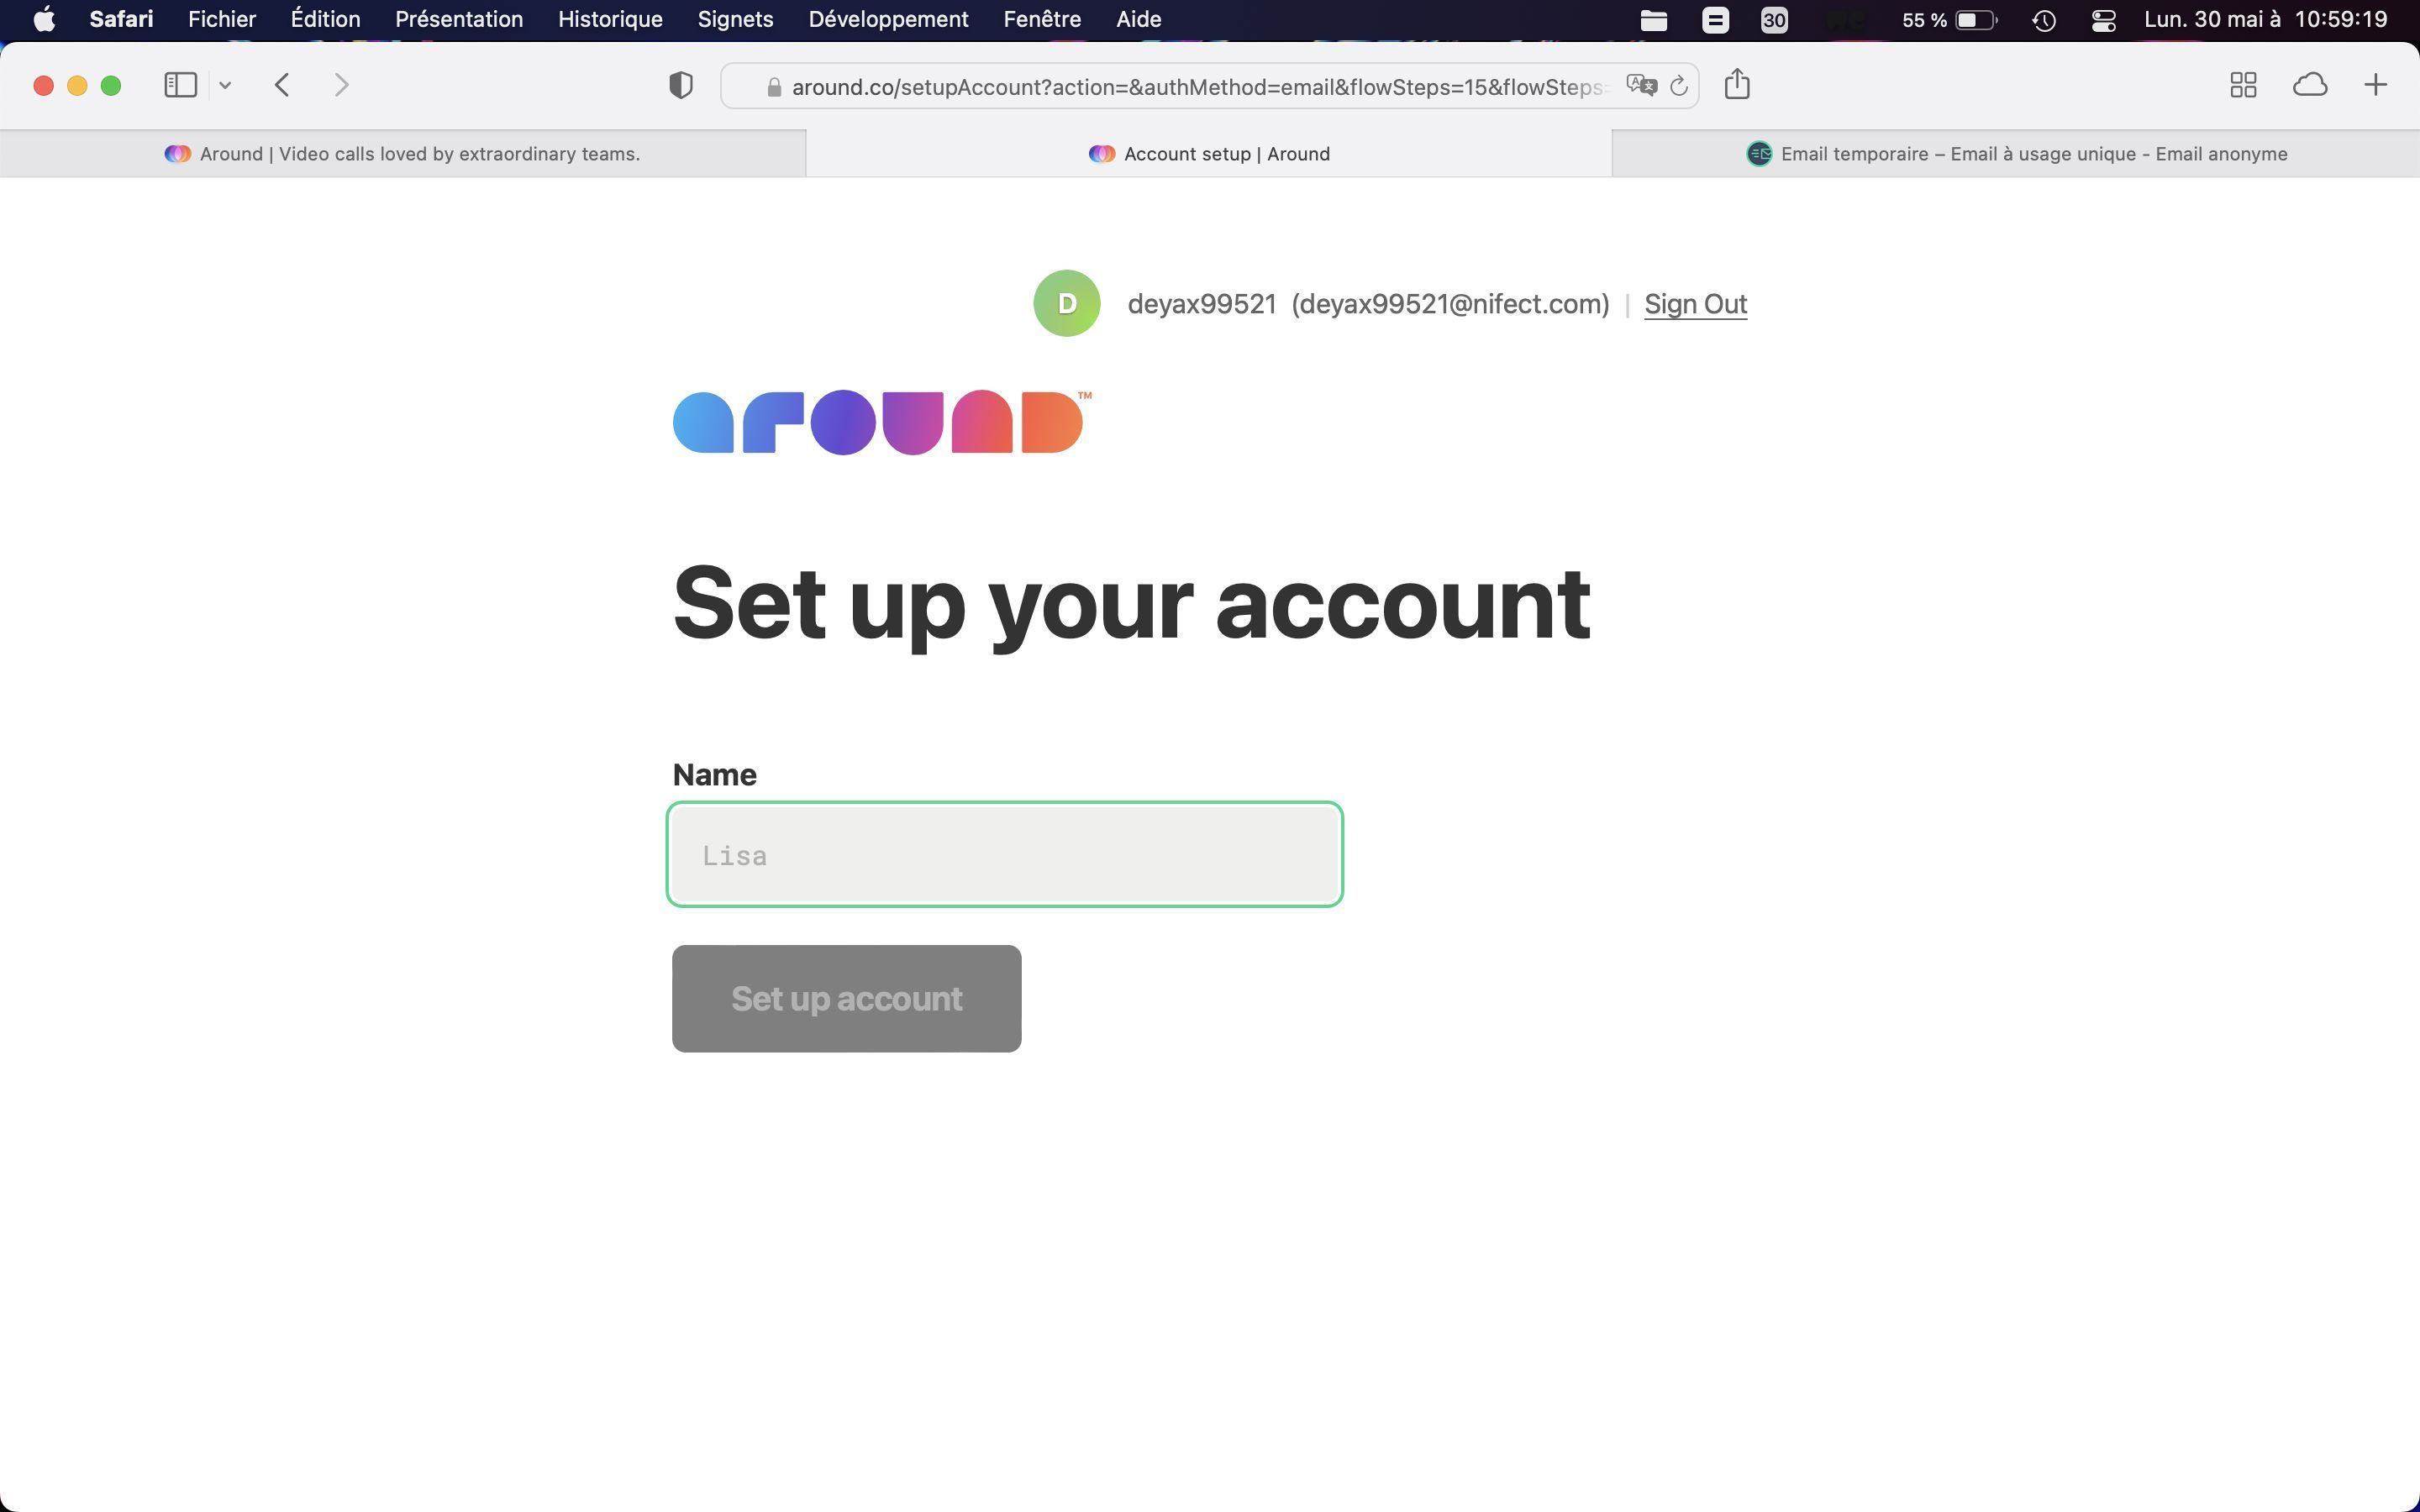
Task: Click the Développement menu item
Action: [x=888, y=19]
